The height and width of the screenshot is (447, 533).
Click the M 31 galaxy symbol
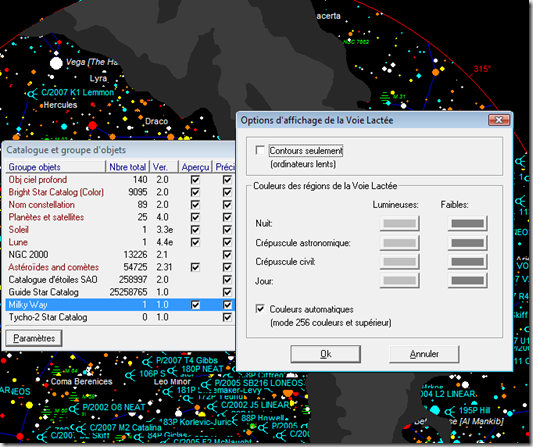click(385, 98)
